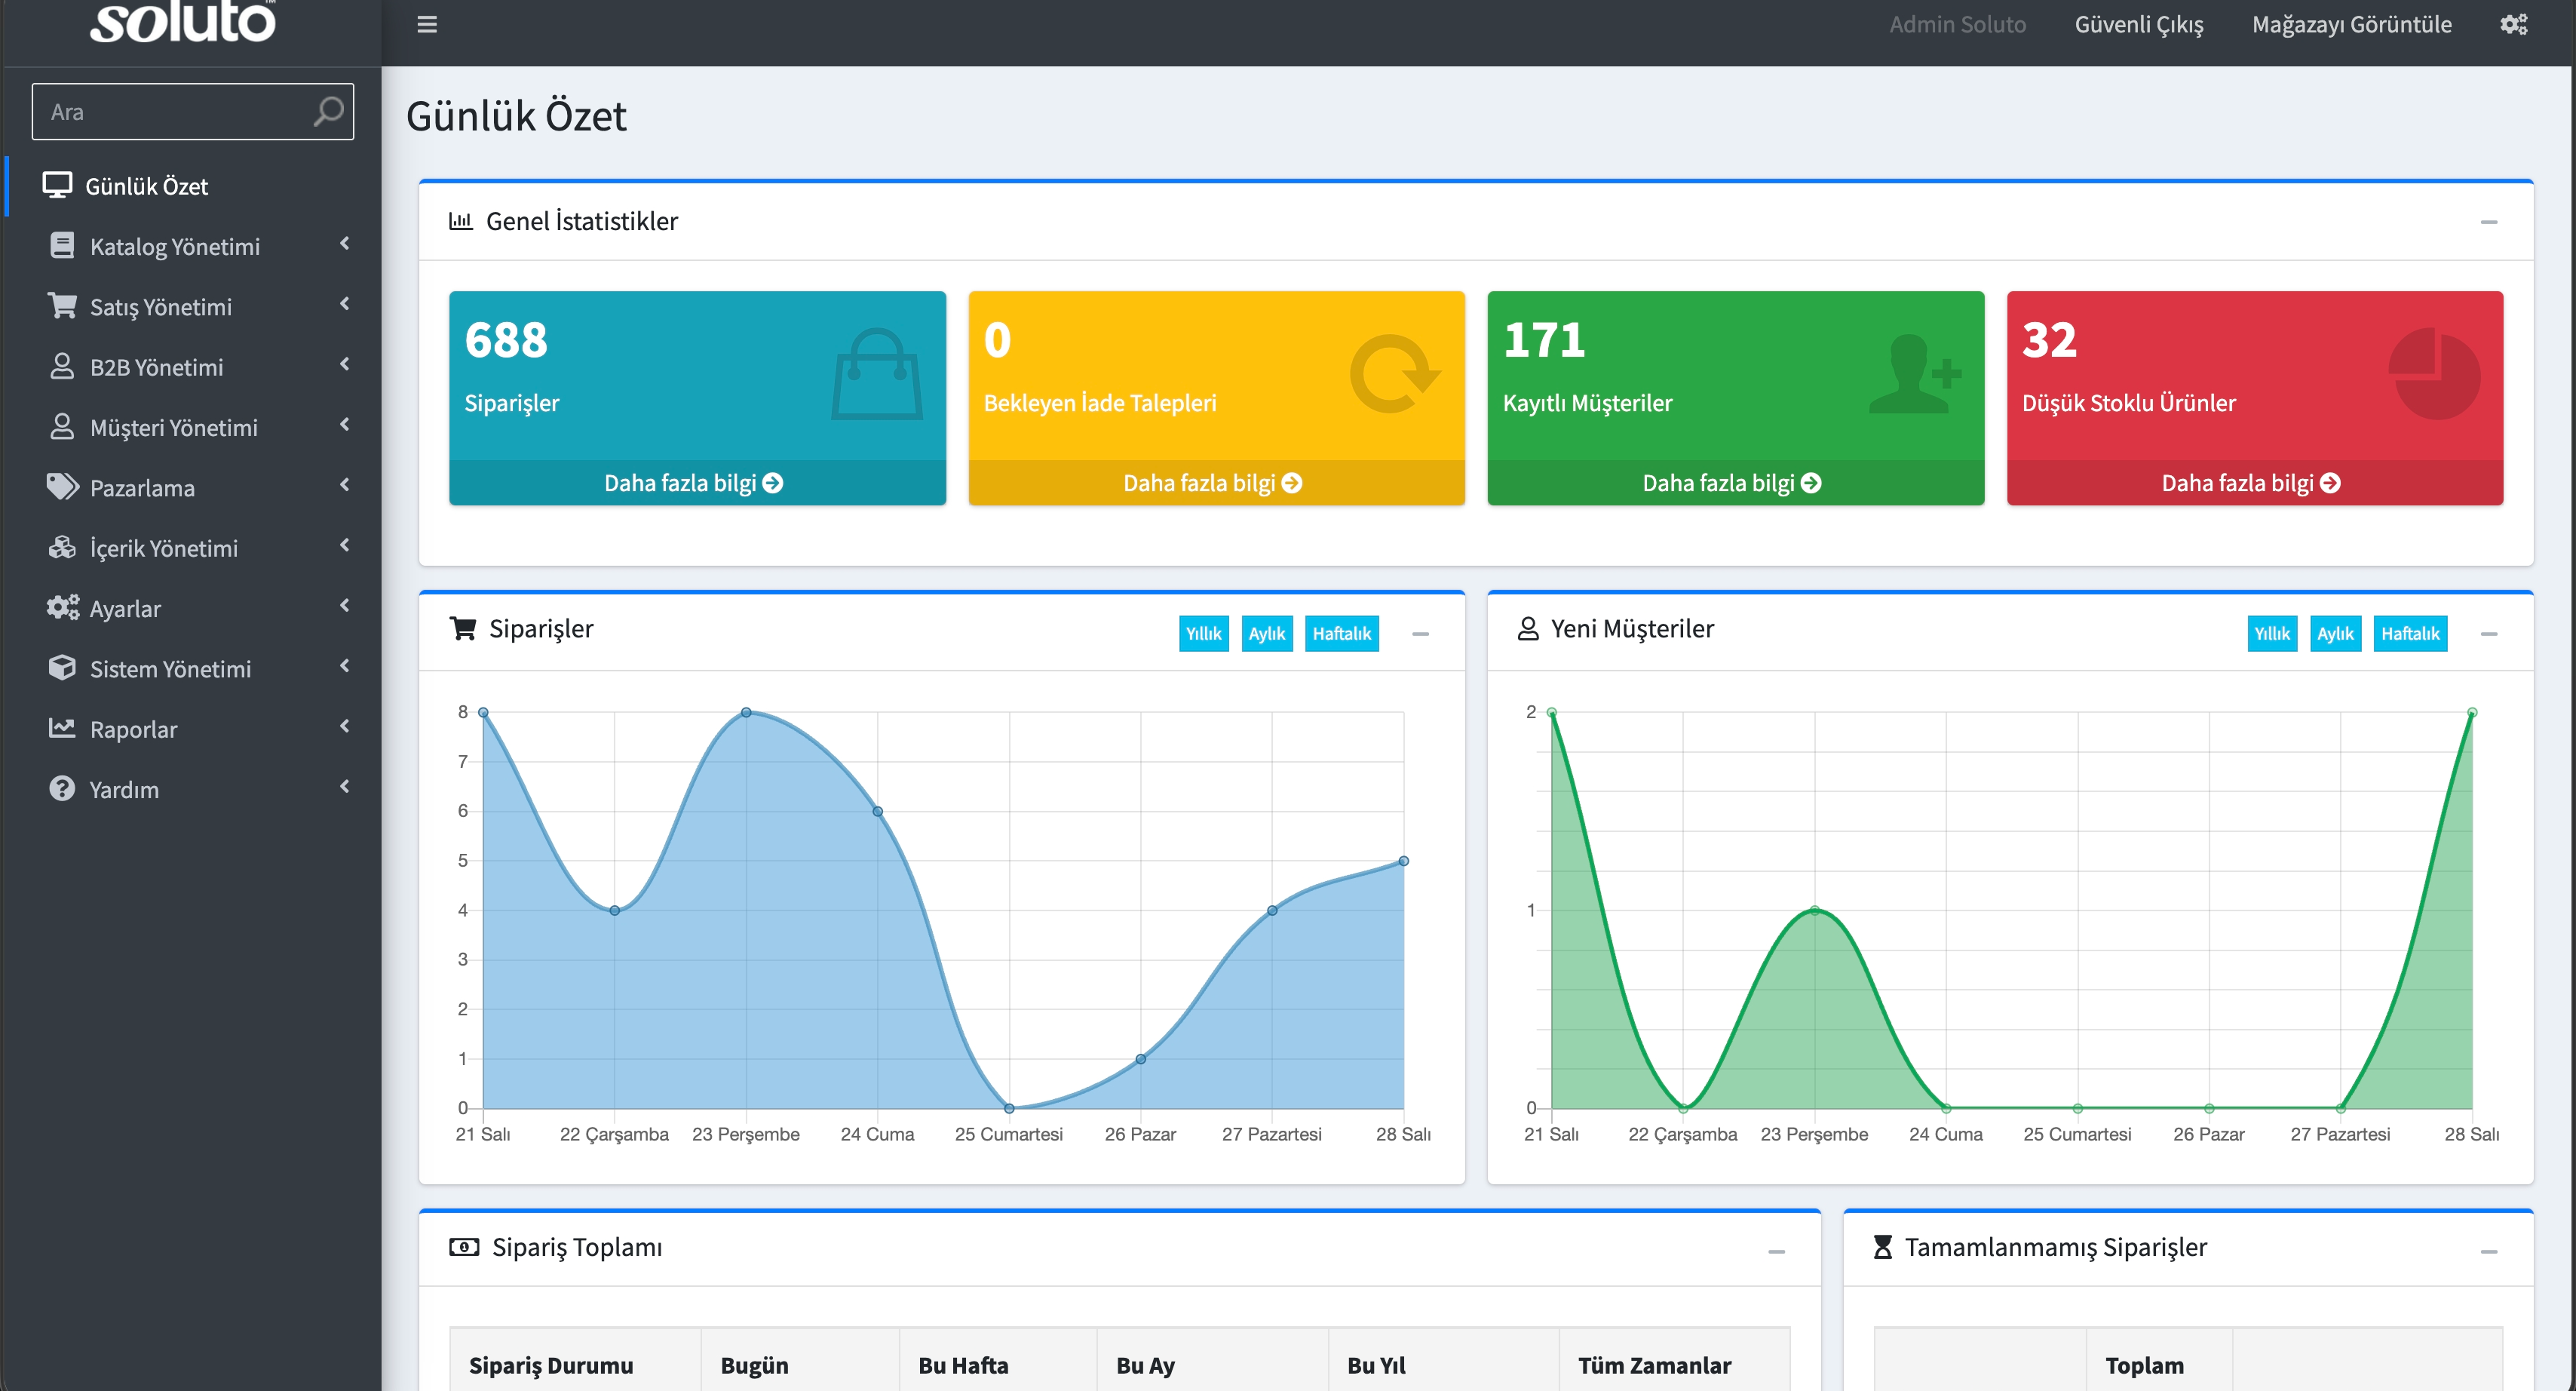Collapse the Yeni Müşteriler chart panel
The height and width of the screenshot is (1391, 2576).
click(2489, 634)
